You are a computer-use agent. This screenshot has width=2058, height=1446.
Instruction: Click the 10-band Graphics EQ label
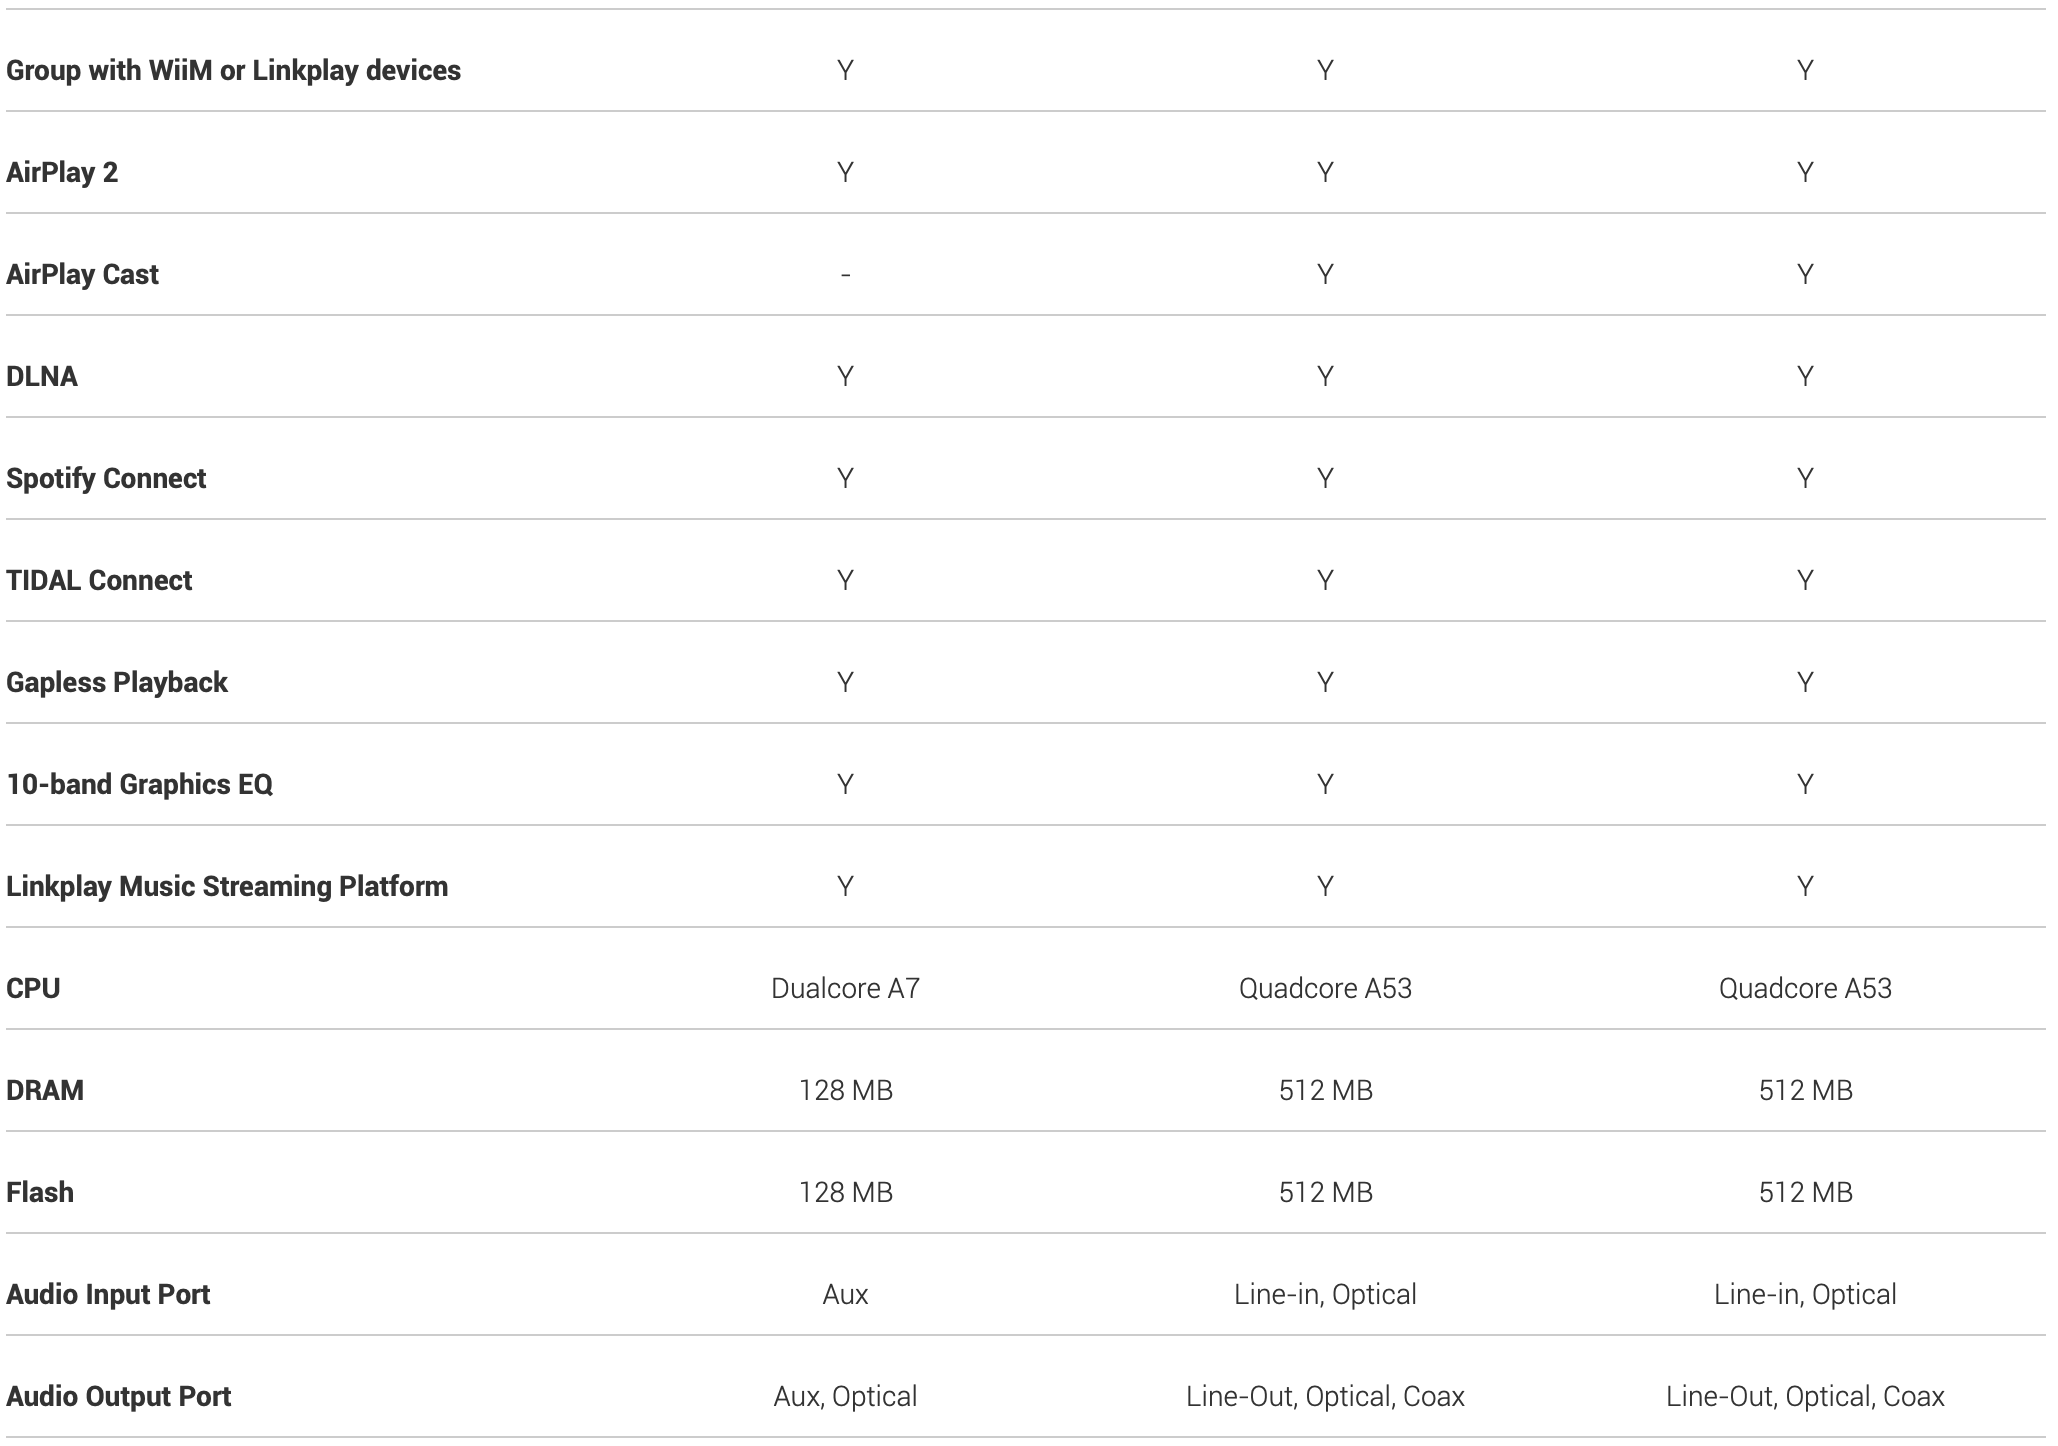tap(139, 784)
